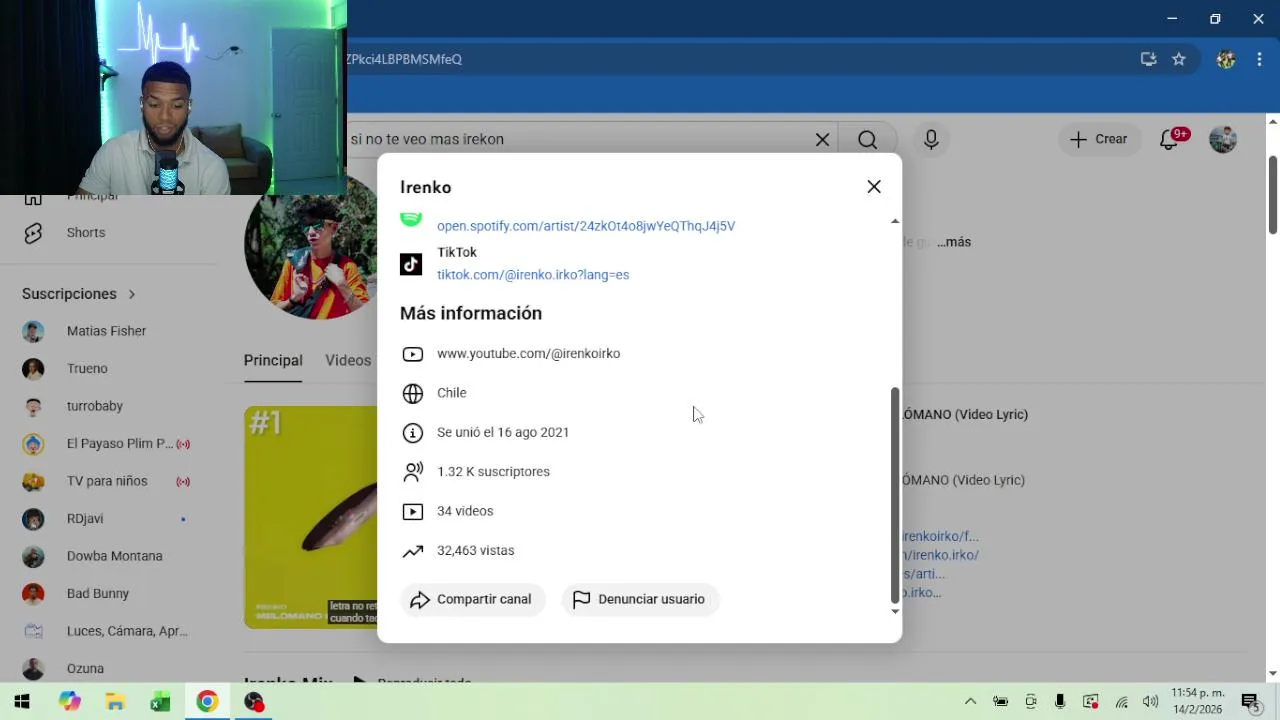Click the taskbar clock and date

coord(1198,701)
